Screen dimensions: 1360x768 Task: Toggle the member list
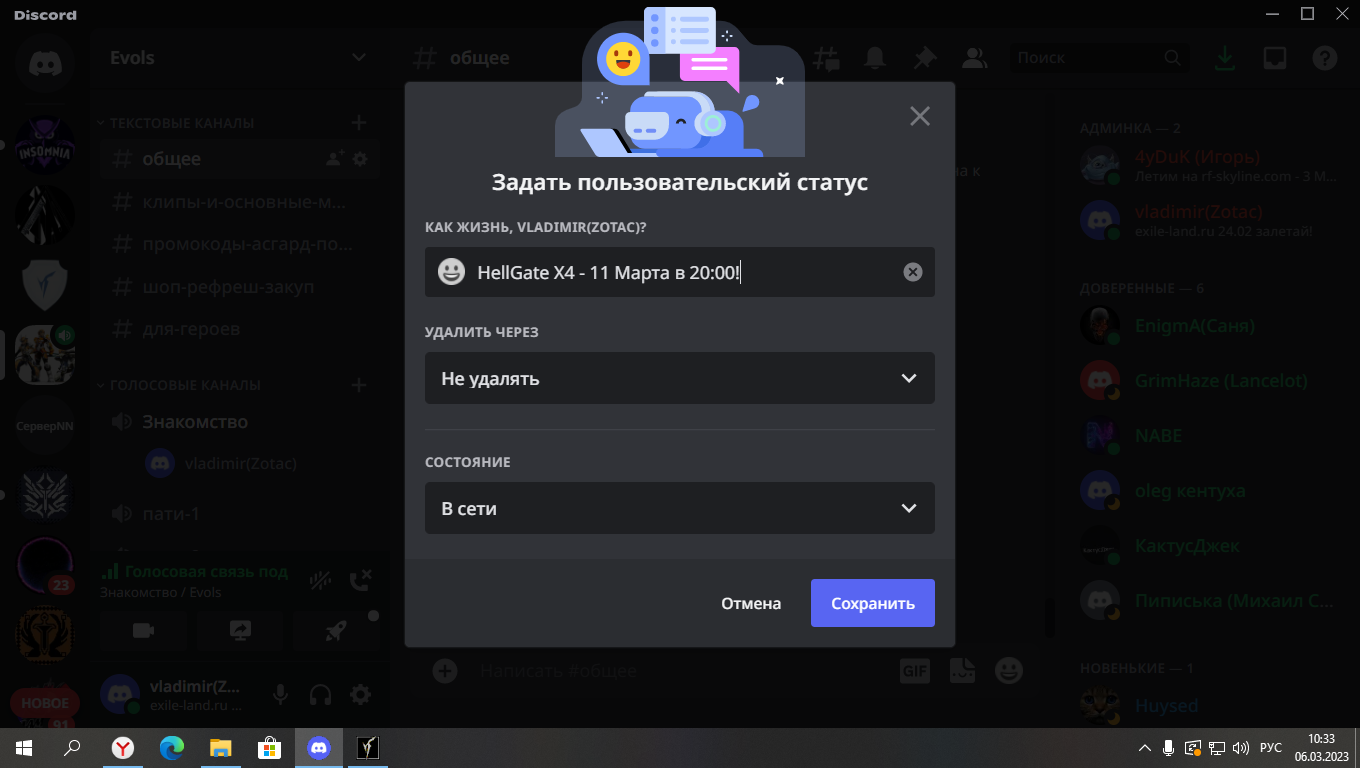pos(973,58)
